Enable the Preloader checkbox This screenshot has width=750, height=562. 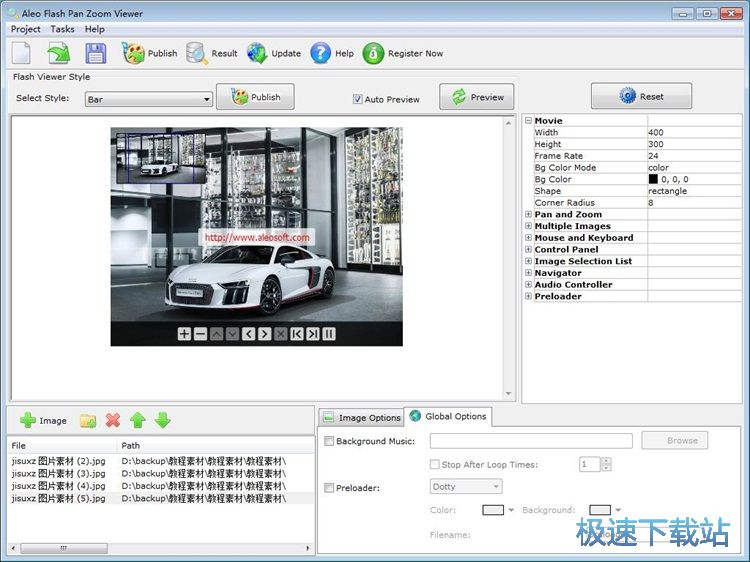[330, 488]
